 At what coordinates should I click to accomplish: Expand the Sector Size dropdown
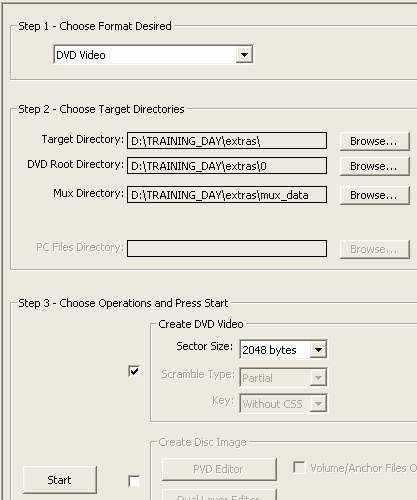pyautogui.click(x=283, y=350)
